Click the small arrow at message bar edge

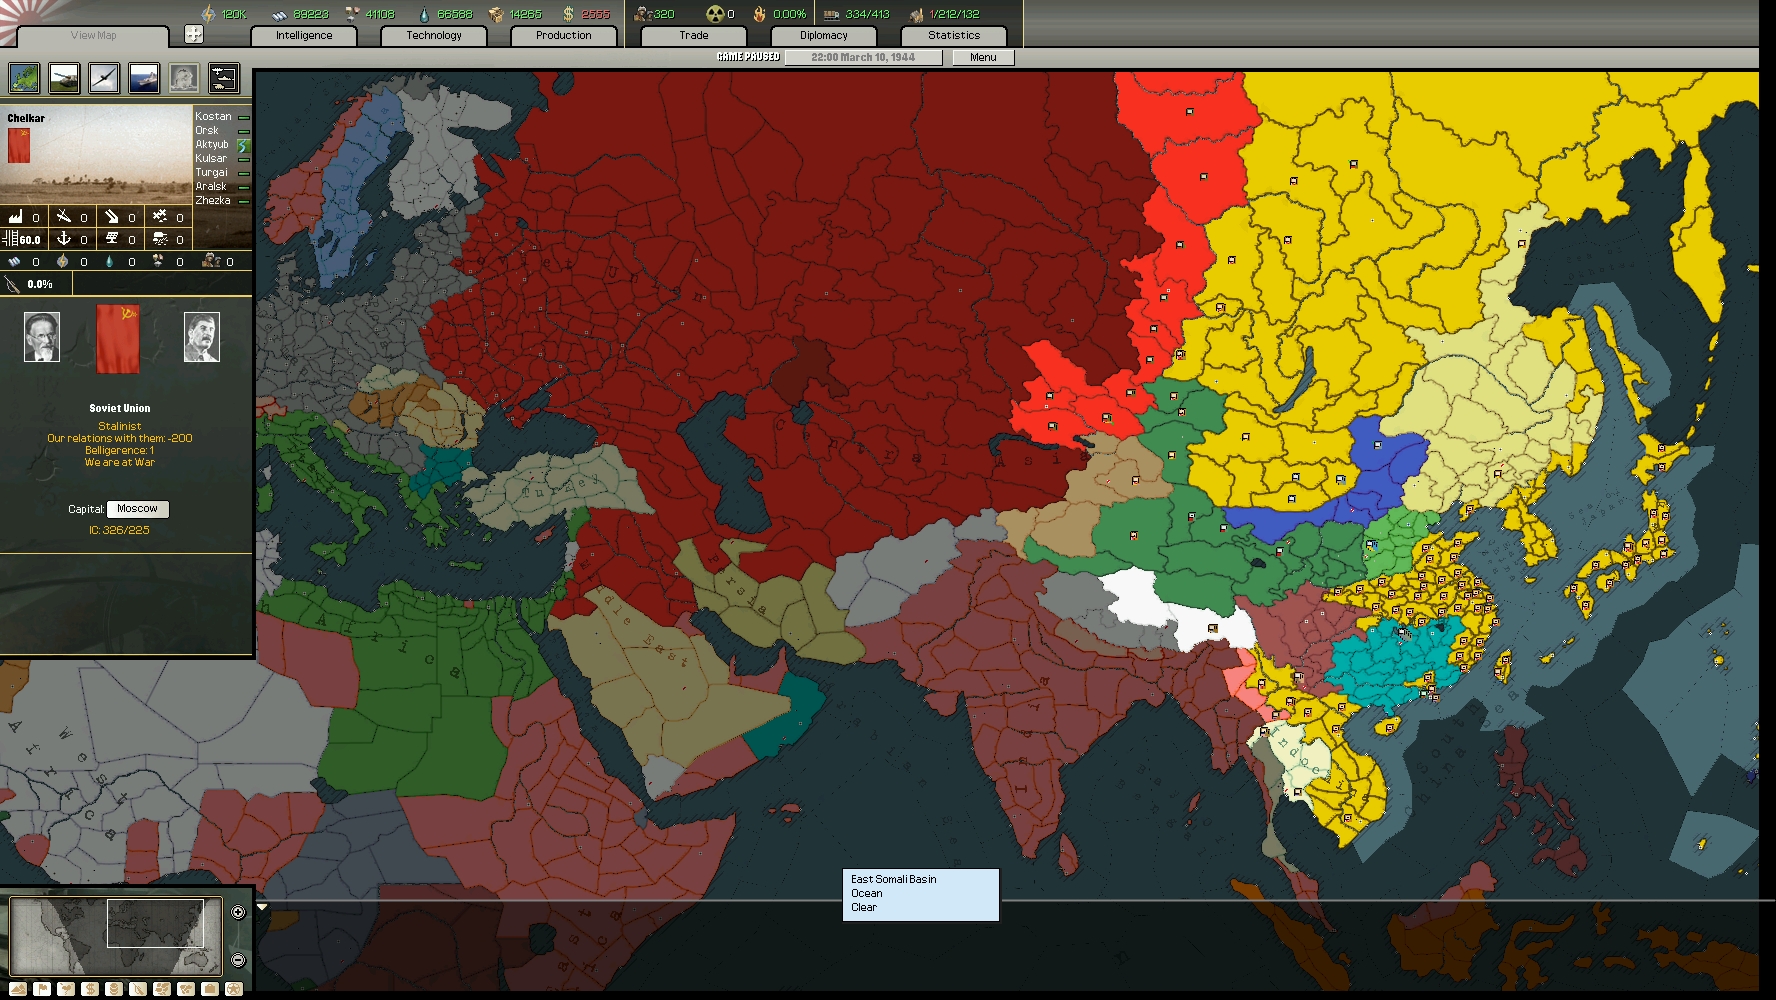(262, 907)
